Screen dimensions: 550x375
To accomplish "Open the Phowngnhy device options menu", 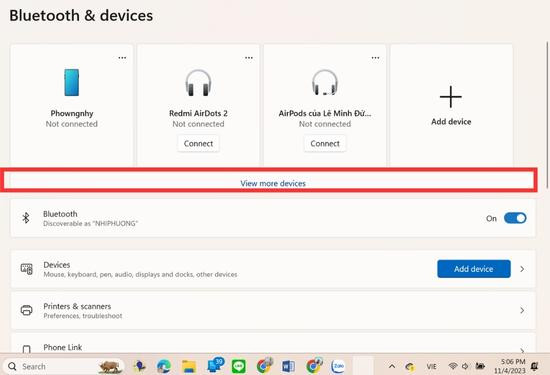I will 122,58.
